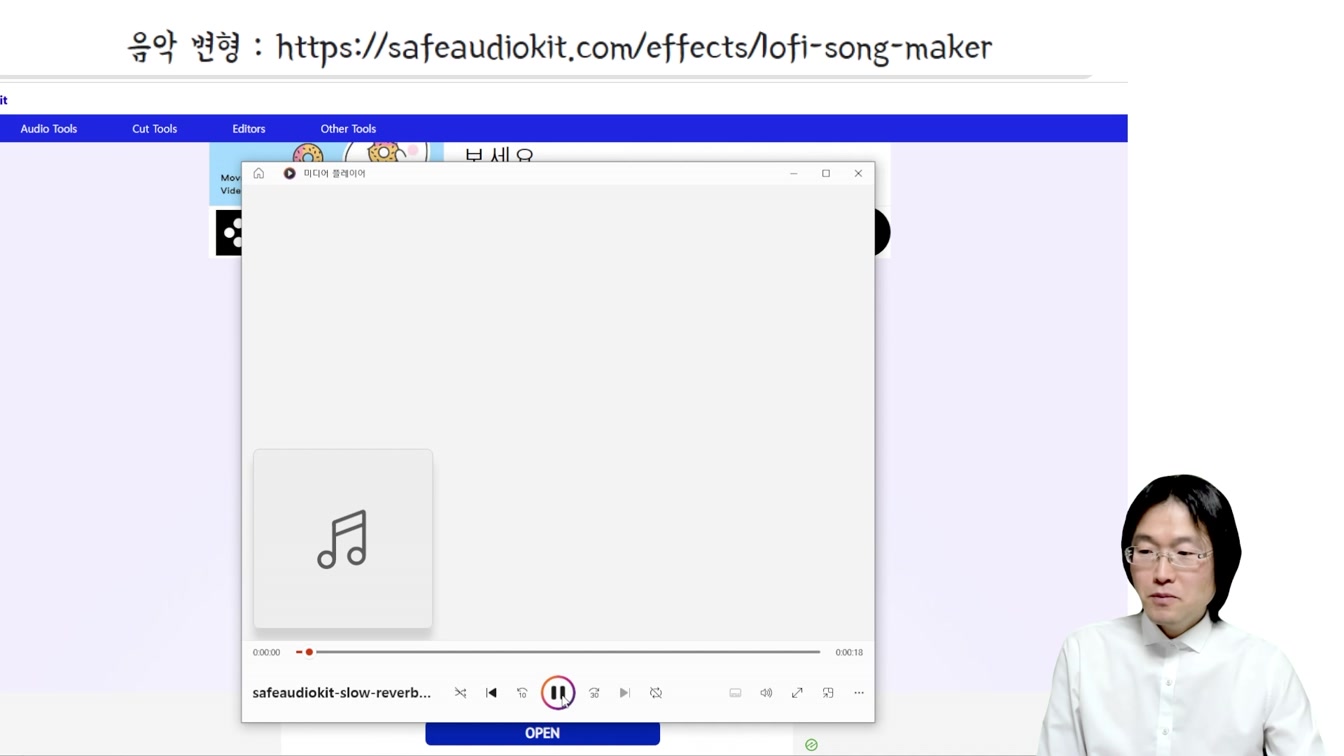Open the Audio Tools menu
Image resolution: width=1344 pixels, height=756 pixels.
[49, 128]
